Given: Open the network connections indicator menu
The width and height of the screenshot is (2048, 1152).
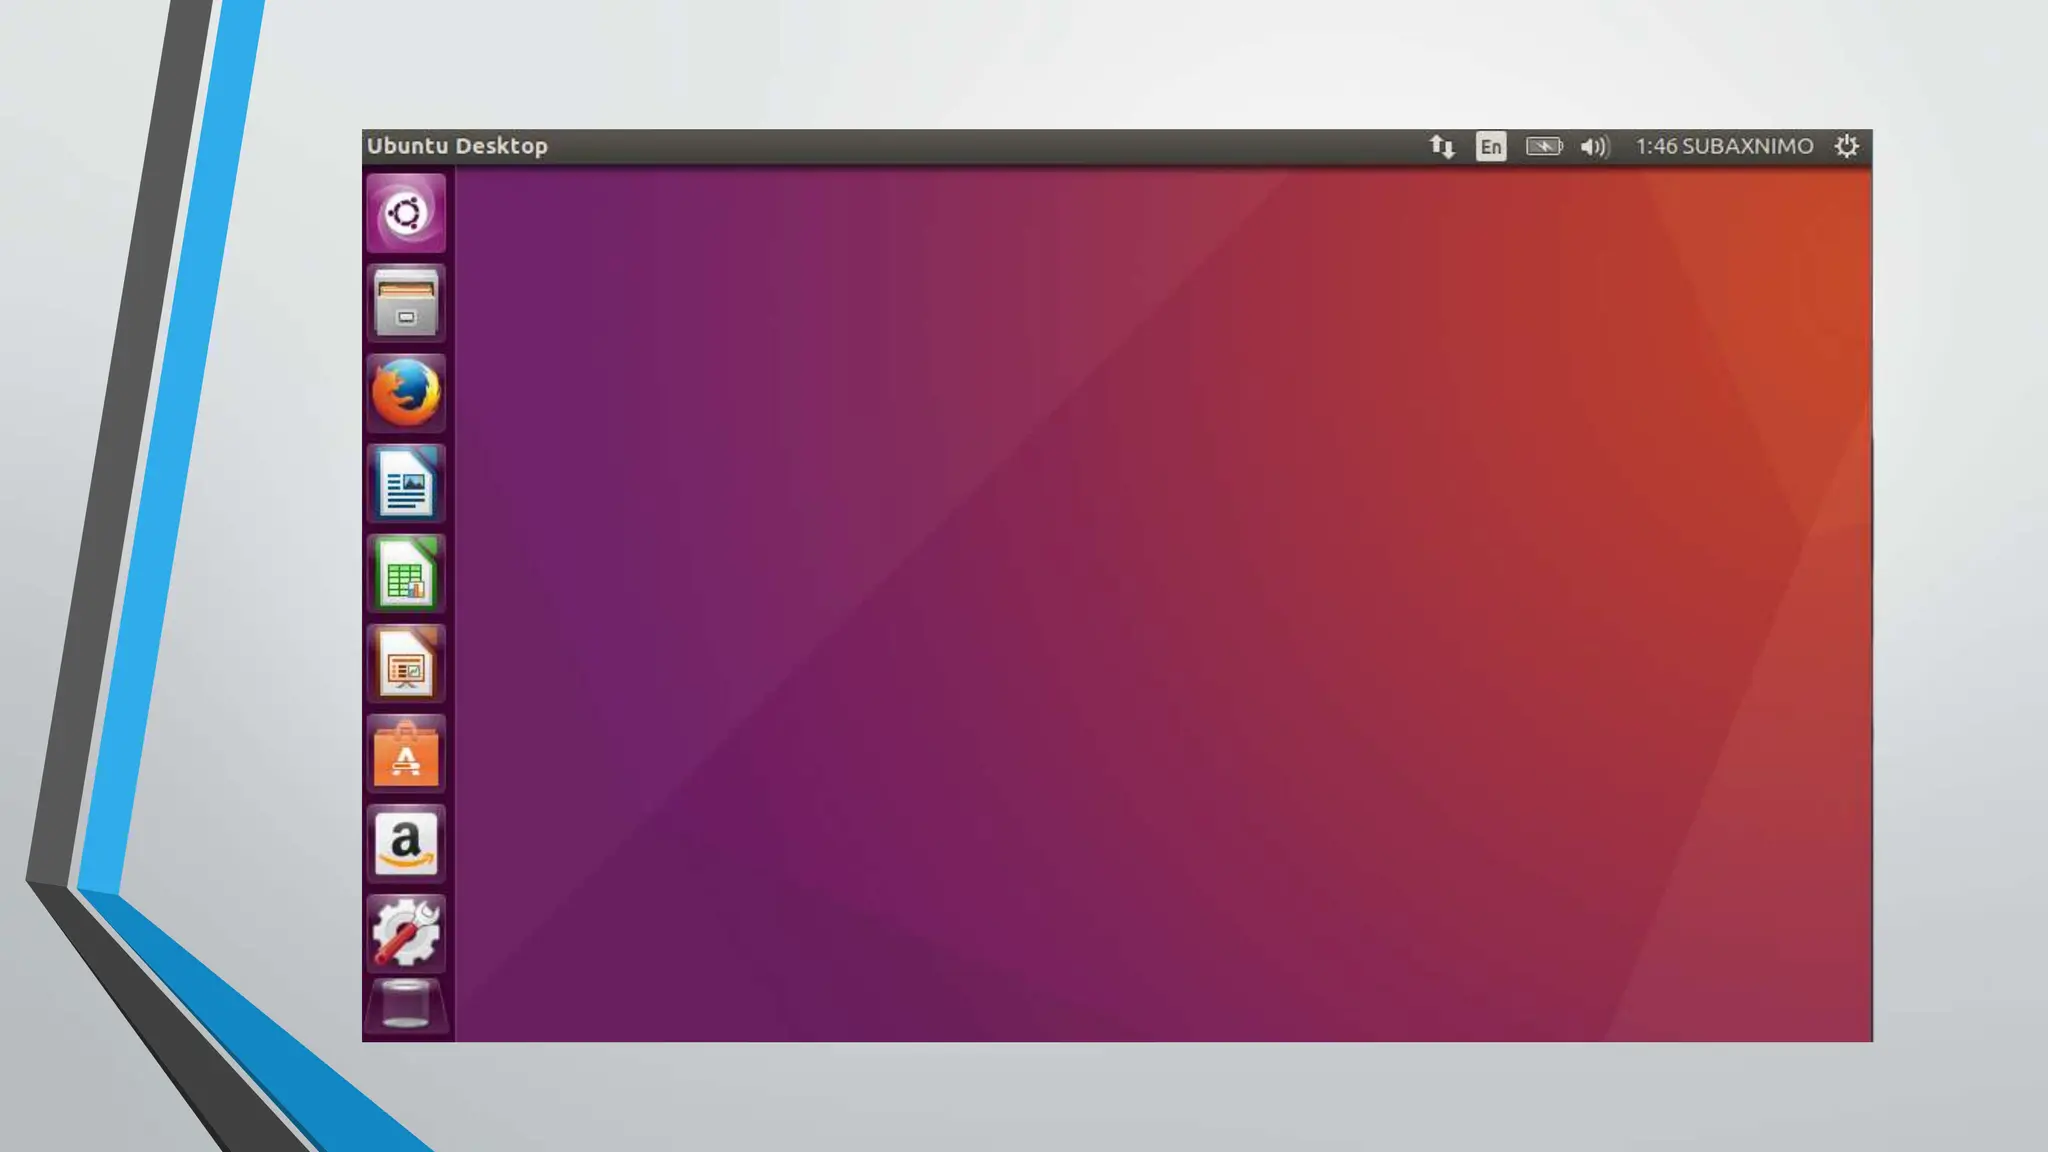Looking at the screenshot, I should pyautogui.click(x=1441, y=147).
